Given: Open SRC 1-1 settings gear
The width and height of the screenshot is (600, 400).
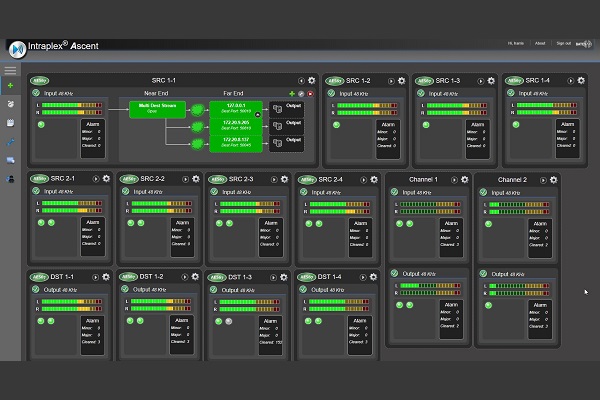Looking at the screenshot, I should point(312,80).
